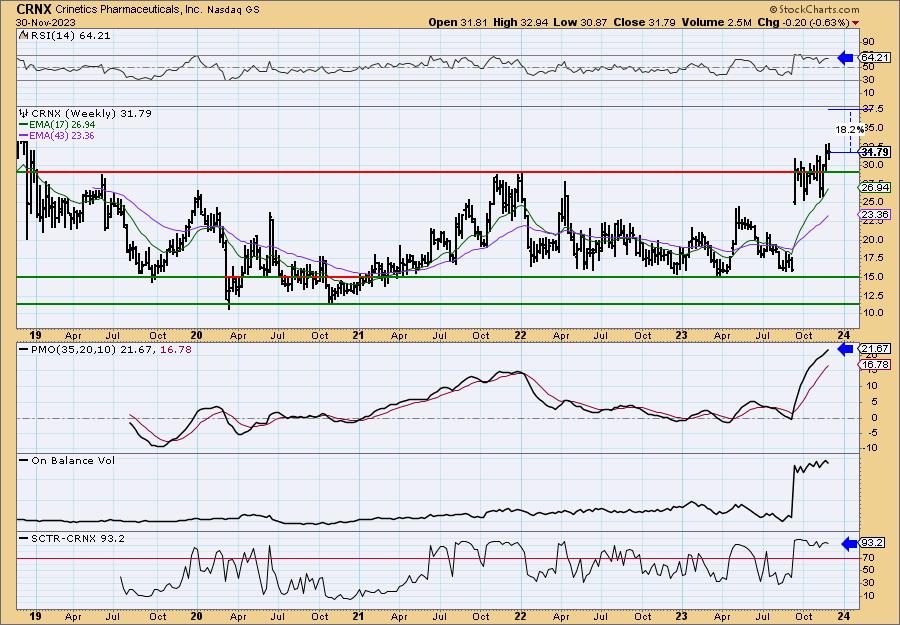Image resolution: width=900 pixels, height=625 pixels.
Task: Click the Nasdaq GS exchange label
Action: (x=232, y=10)
